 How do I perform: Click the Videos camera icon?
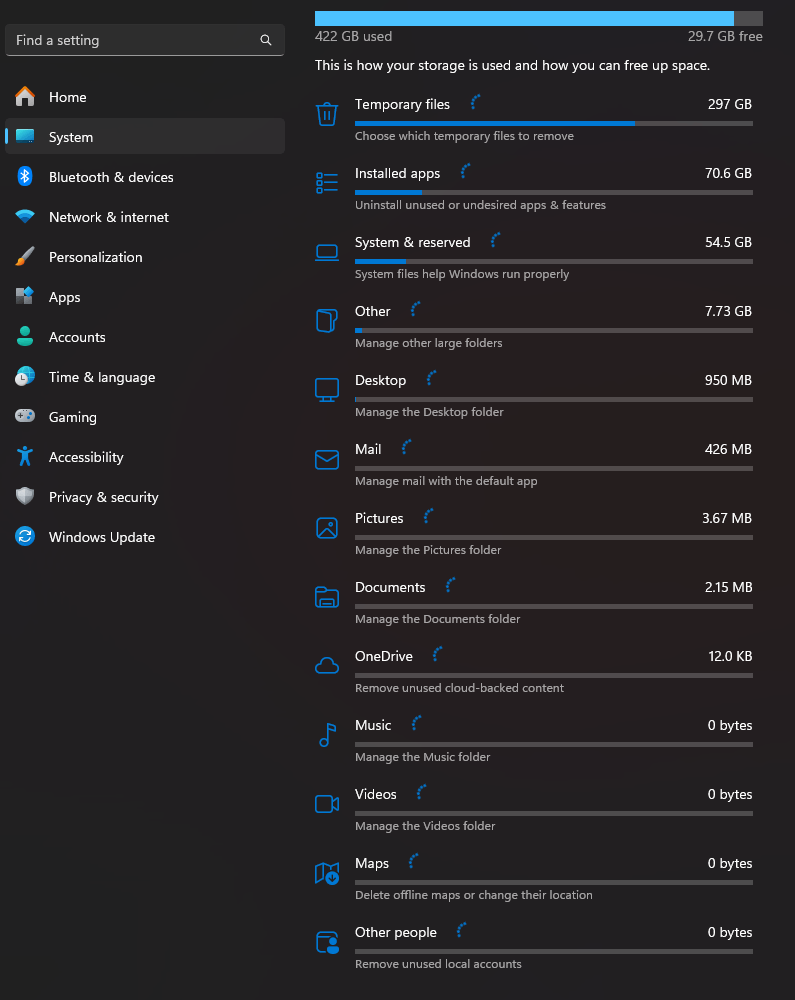tap(326, 804)
